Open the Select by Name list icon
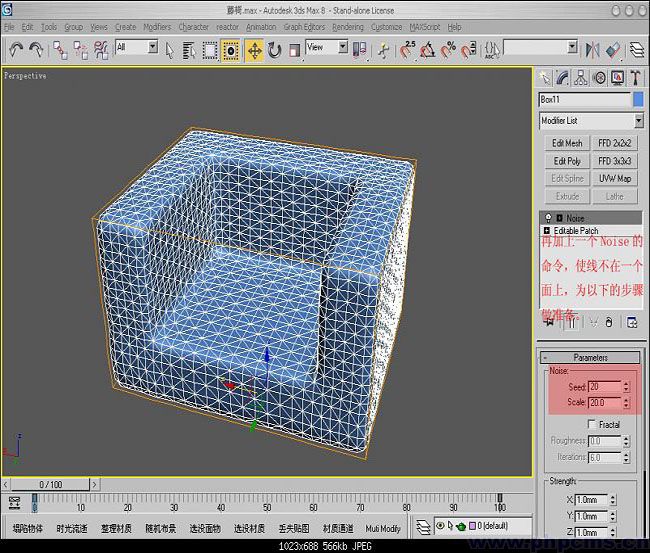 189,51
